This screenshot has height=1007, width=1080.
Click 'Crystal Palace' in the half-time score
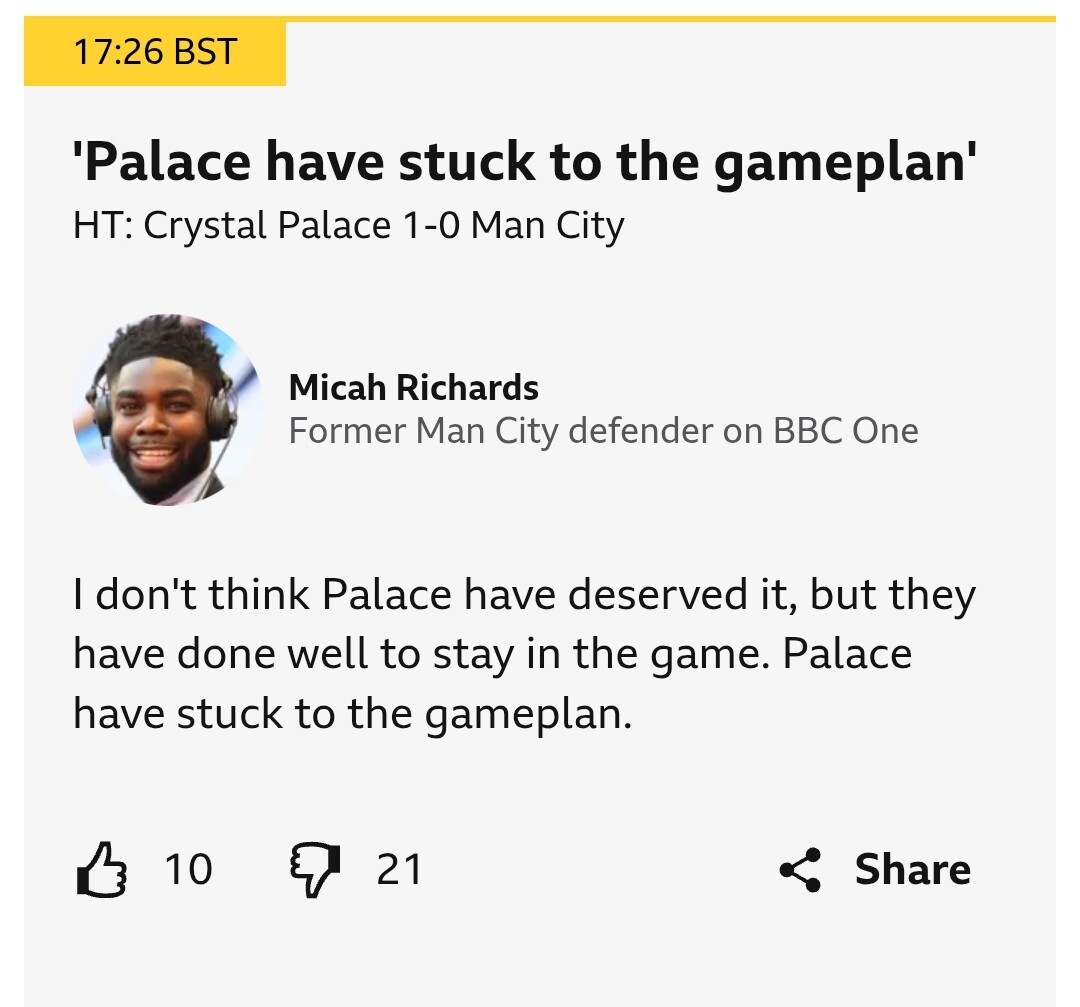click(267, 224)
